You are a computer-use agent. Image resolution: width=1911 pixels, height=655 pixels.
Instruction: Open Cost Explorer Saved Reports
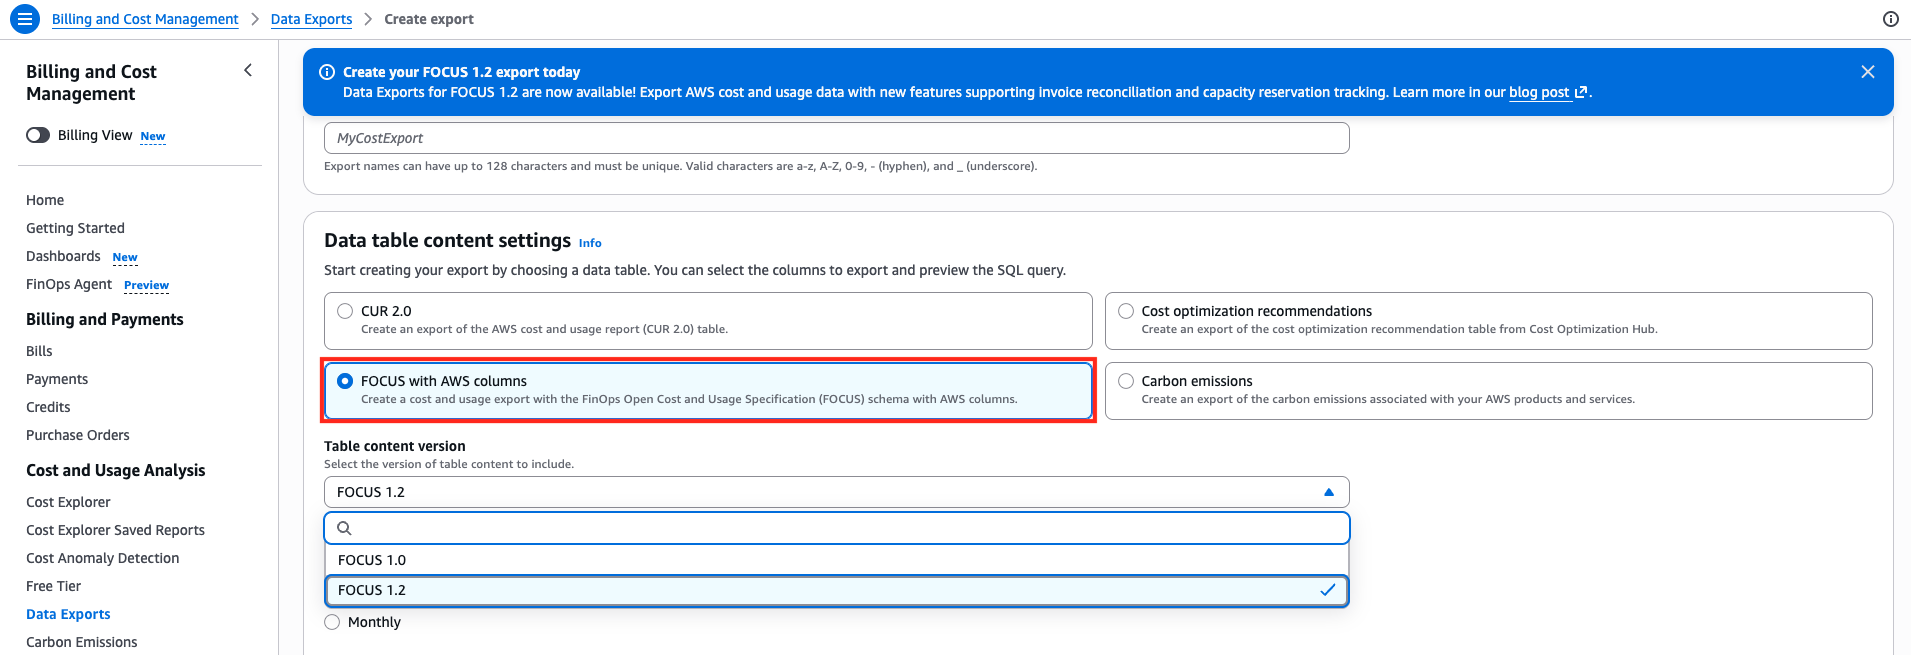[115, 530]
